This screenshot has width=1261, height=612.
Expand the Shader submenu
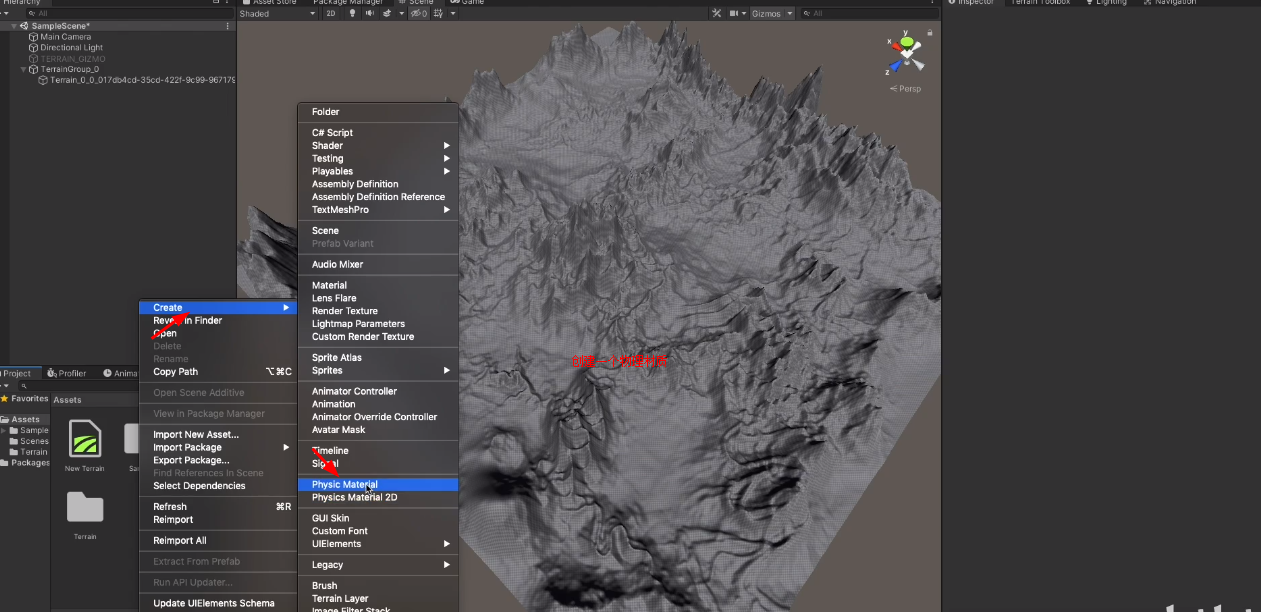click(378, 146)
